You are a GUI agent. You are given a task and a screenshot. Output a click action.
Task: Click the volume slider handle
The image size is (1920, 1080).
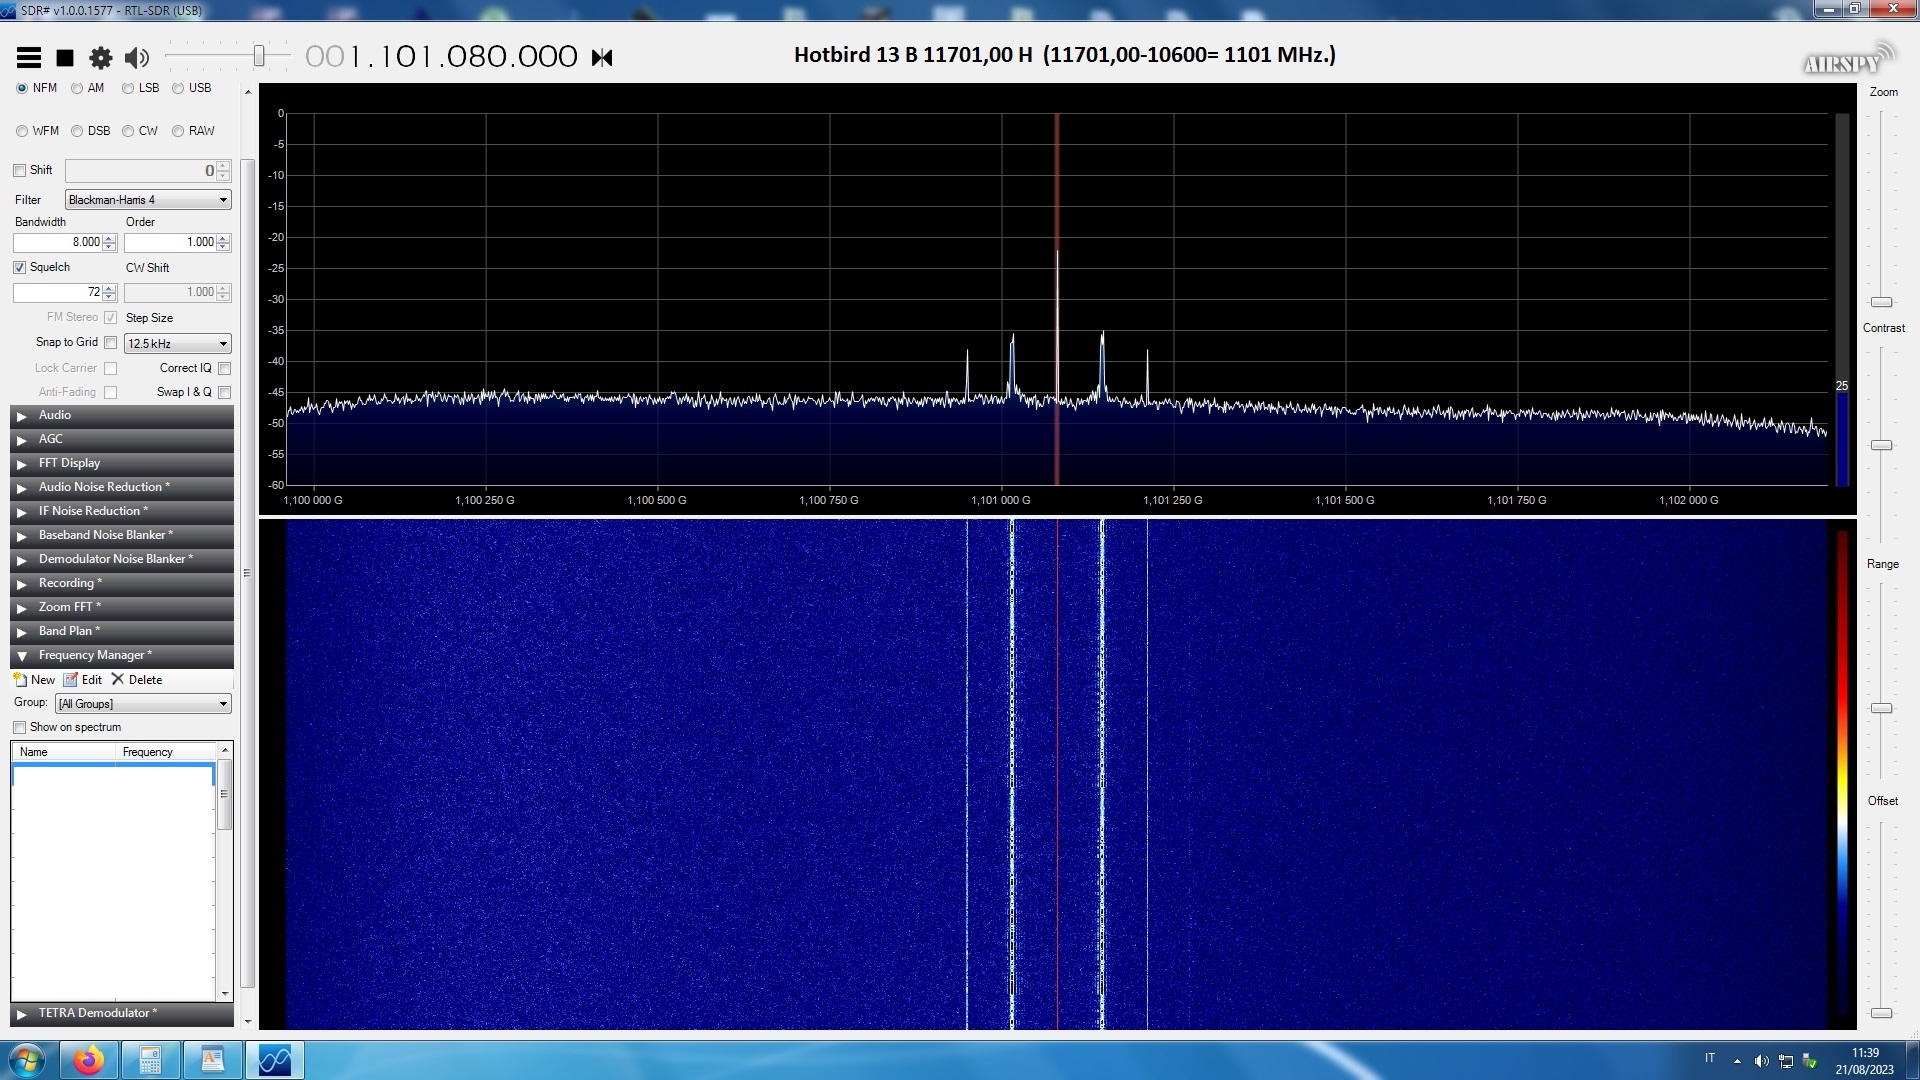click(x=259, y=56)
